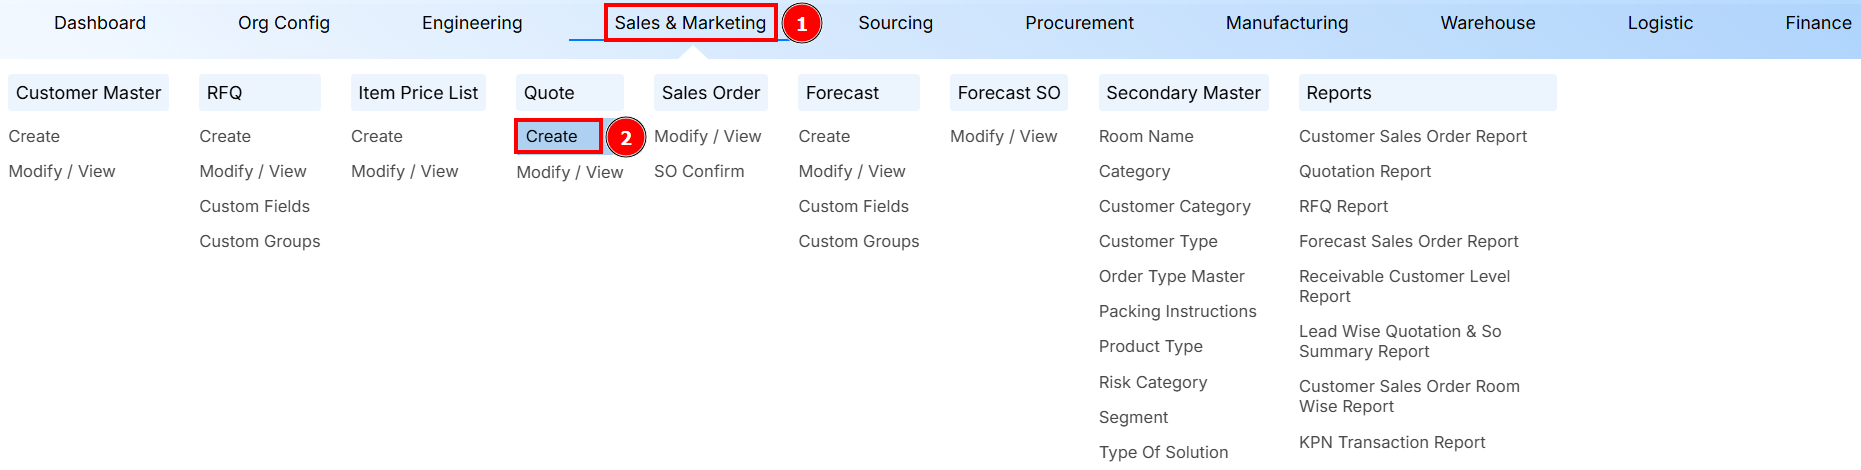Open the Sales & Marketing menu tab
Viewport: 1861px width, 470px height.
pos(690,23)
